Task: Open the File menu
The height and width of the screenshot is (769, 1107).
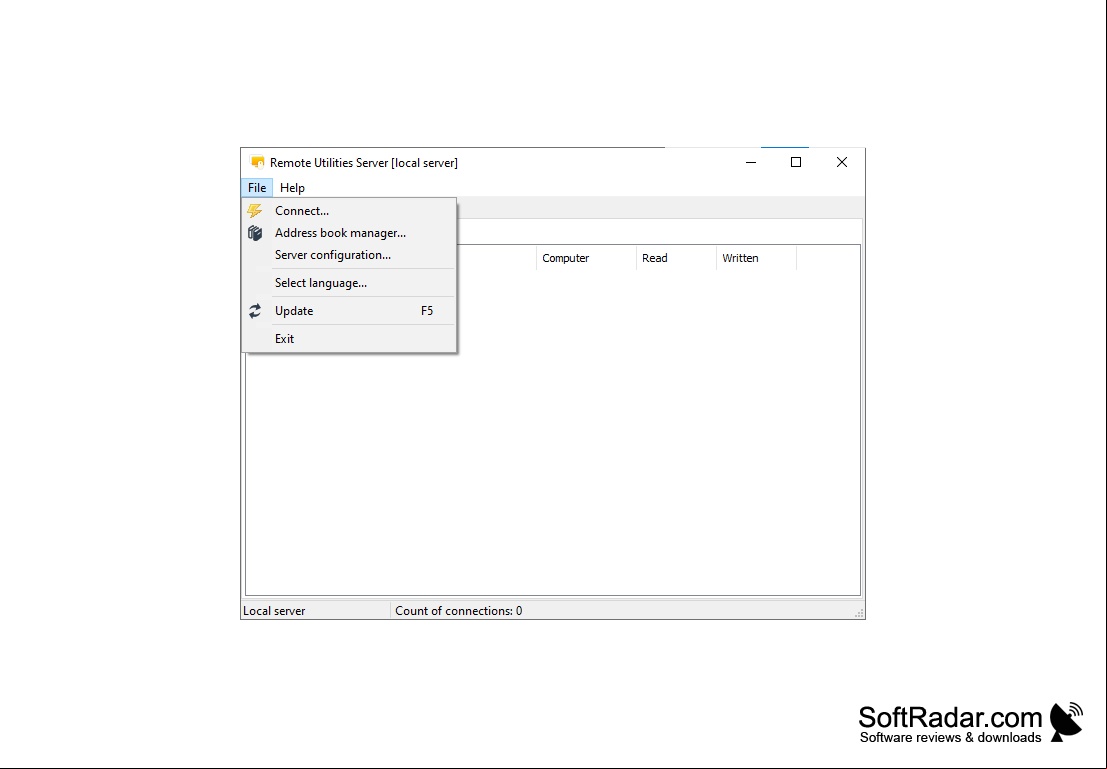Action: (257, 188)
